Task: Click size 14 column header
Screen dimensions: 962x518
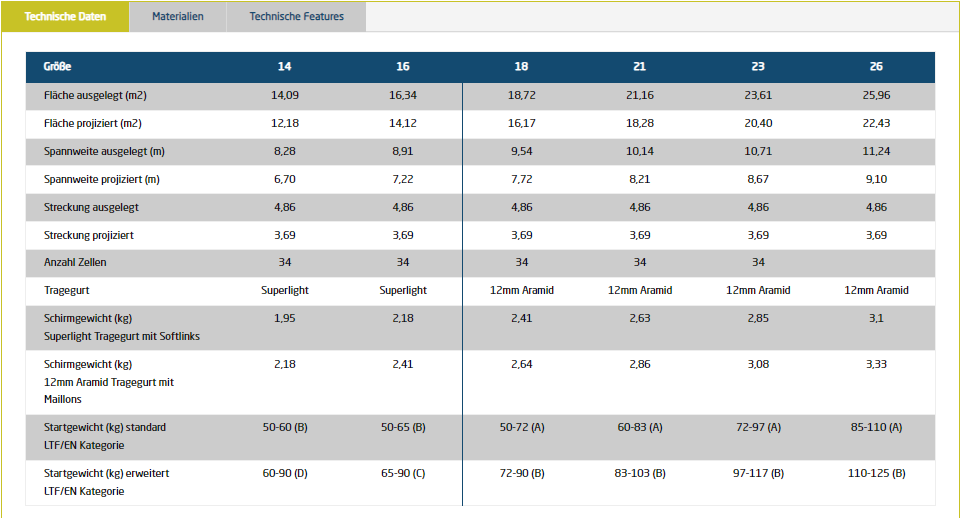Action: pos(285,67)
